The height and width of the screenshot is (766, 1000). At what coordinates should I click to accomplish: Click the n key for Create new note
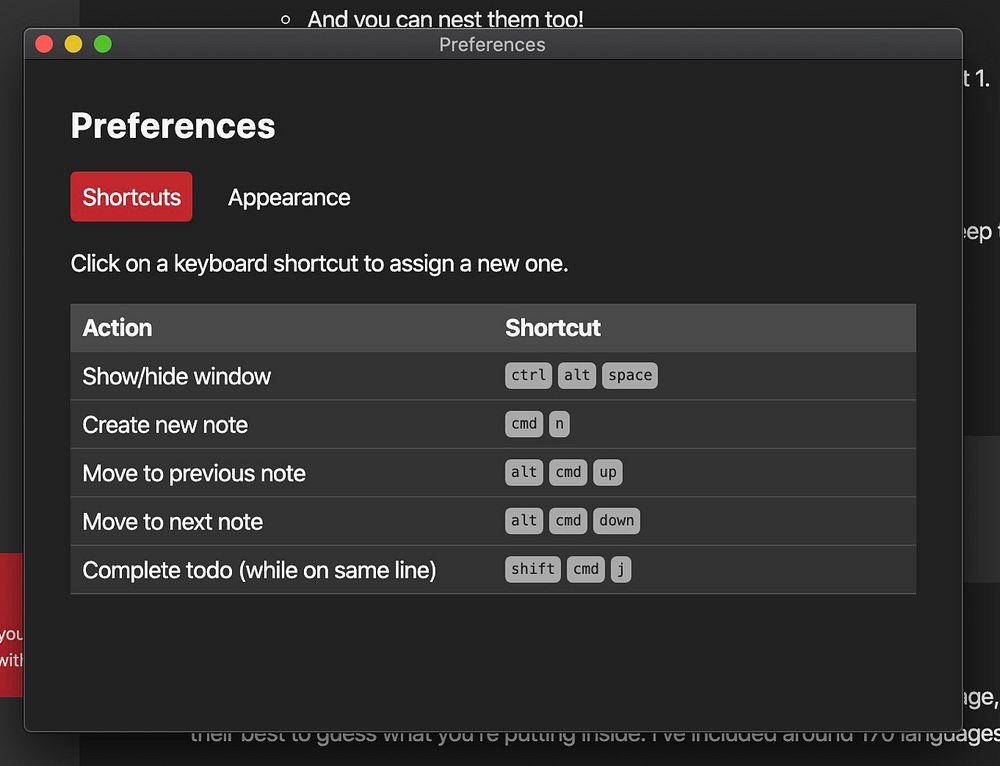pyautogui.click(x=559, y=424)
